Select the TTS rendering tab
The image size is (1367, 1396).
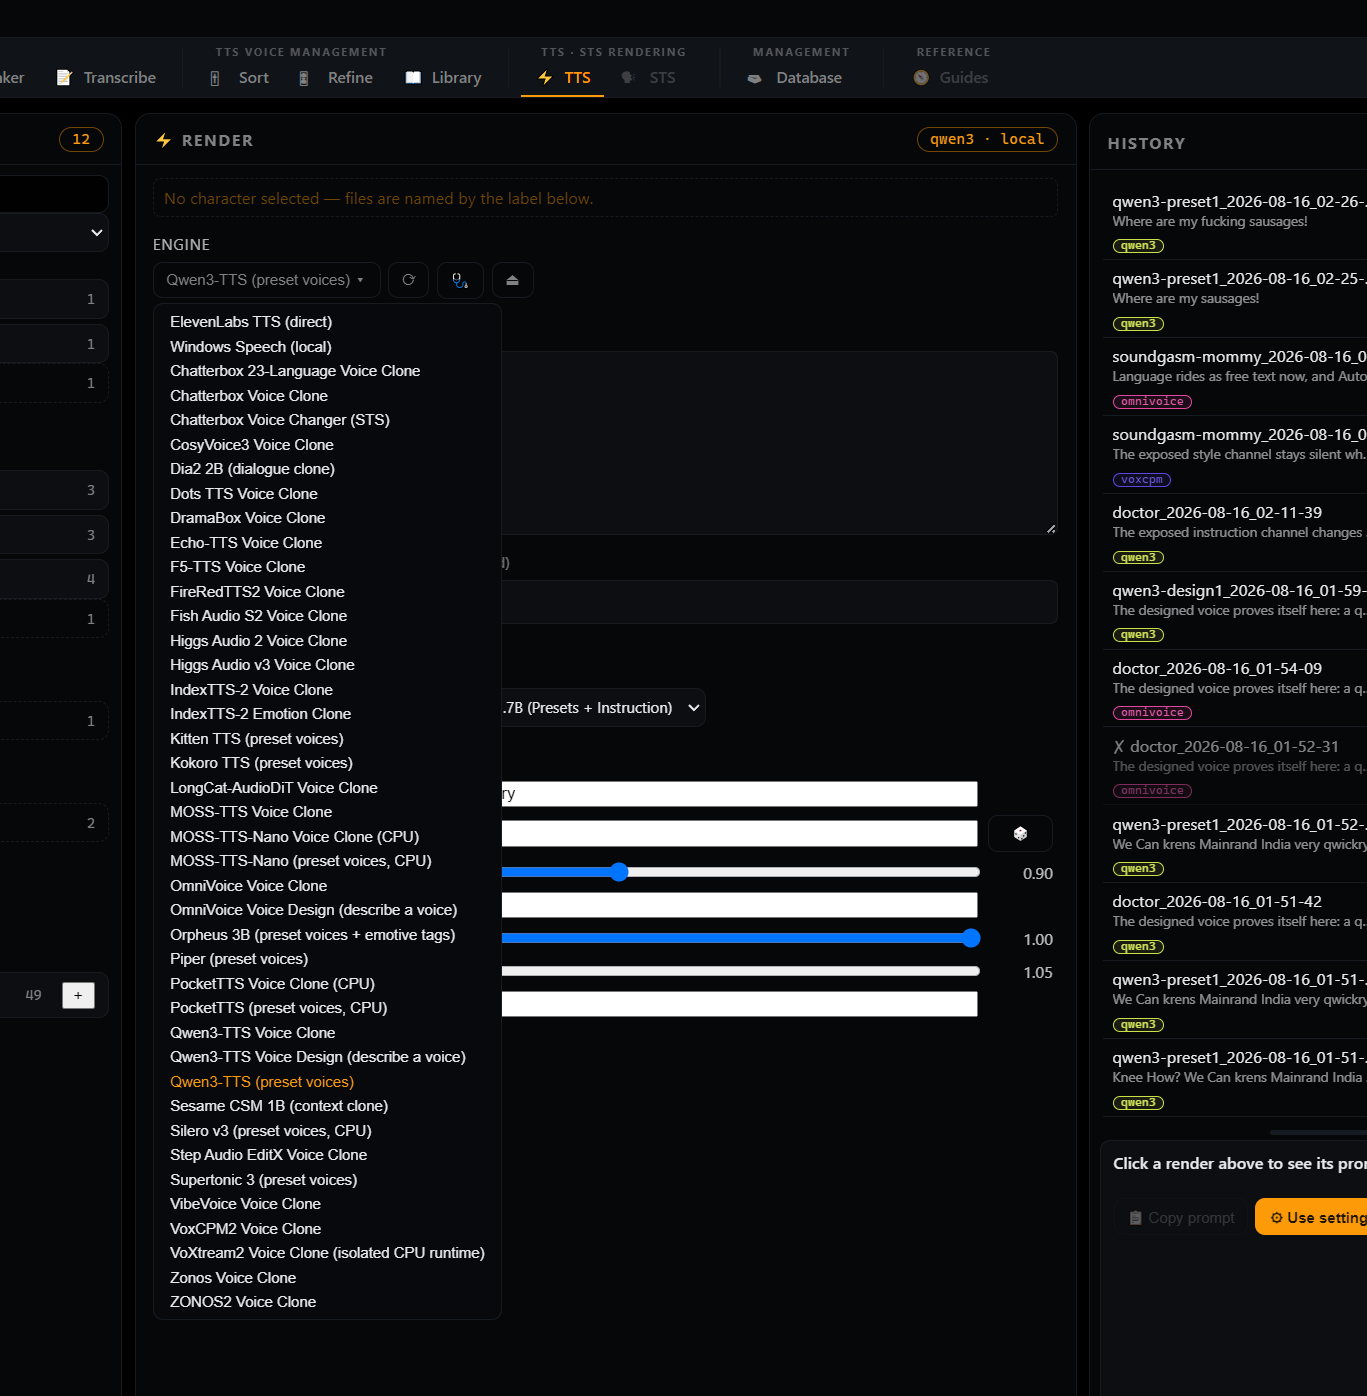563,78
